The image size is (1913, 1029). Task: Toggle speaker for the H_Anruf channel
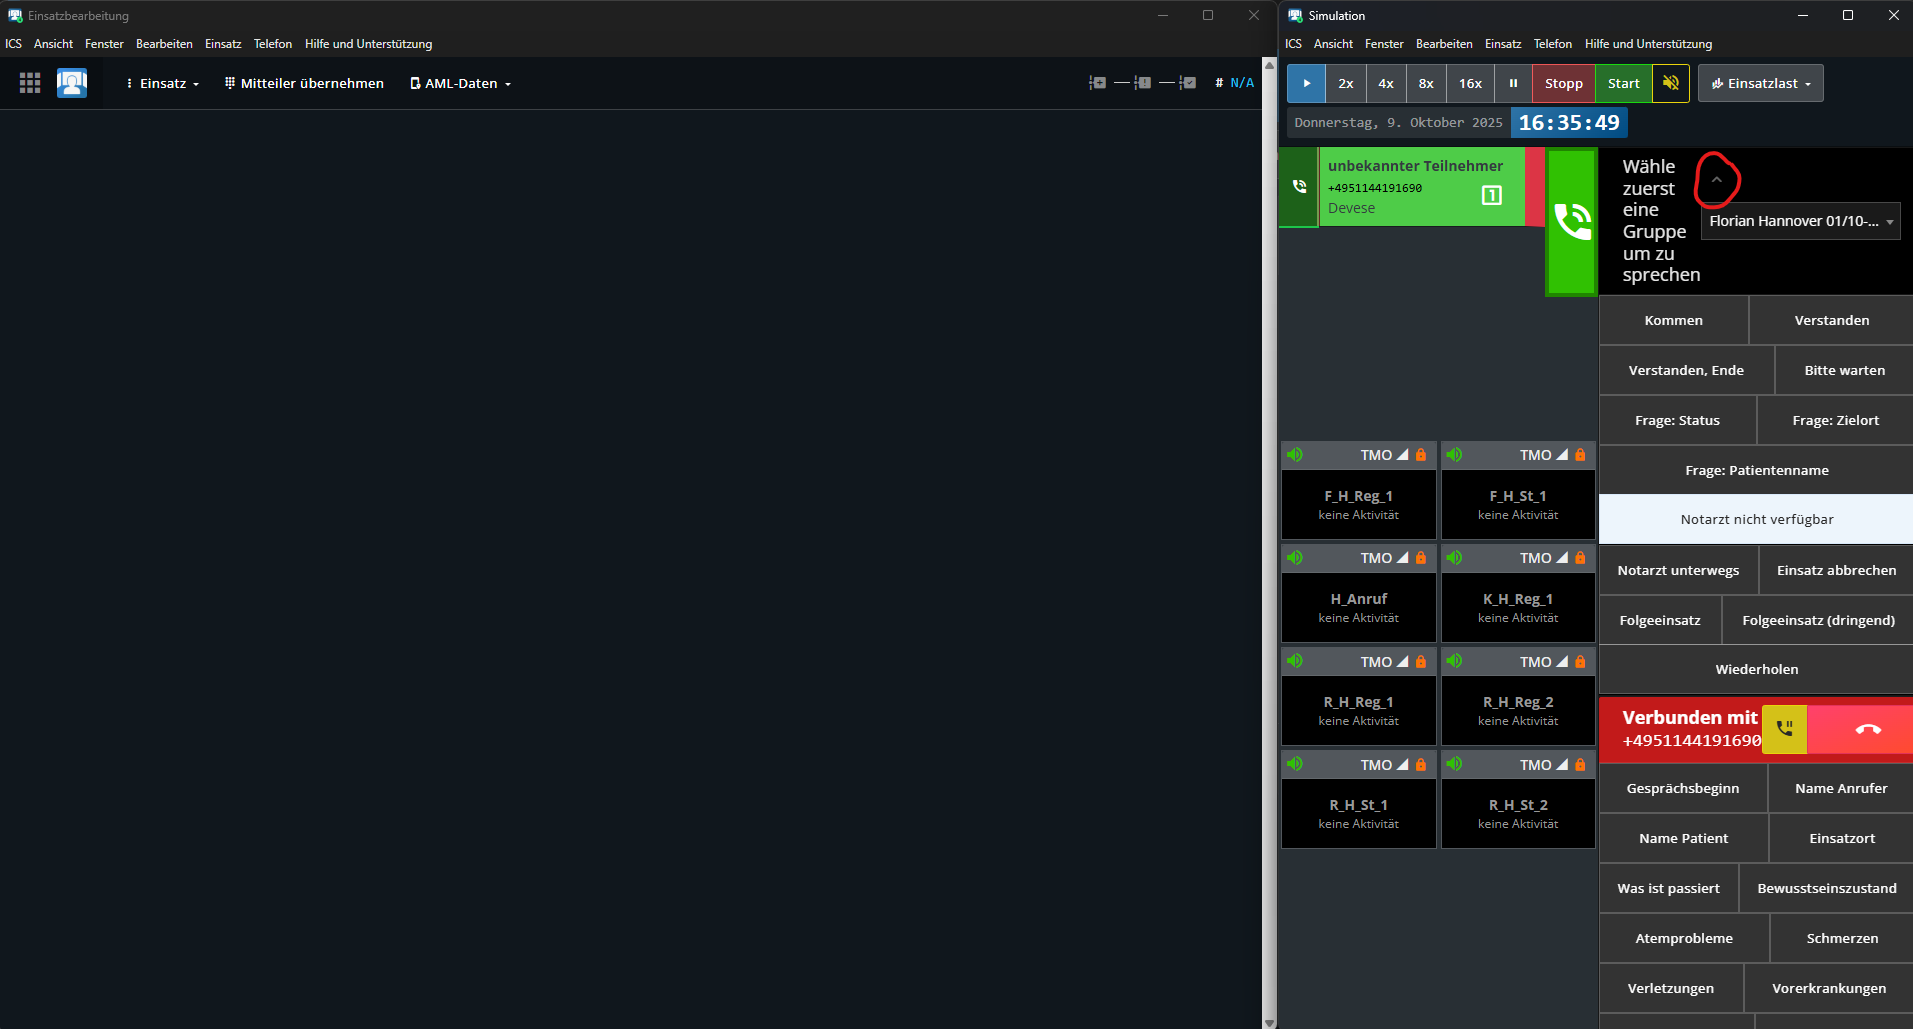(1295, 558)
